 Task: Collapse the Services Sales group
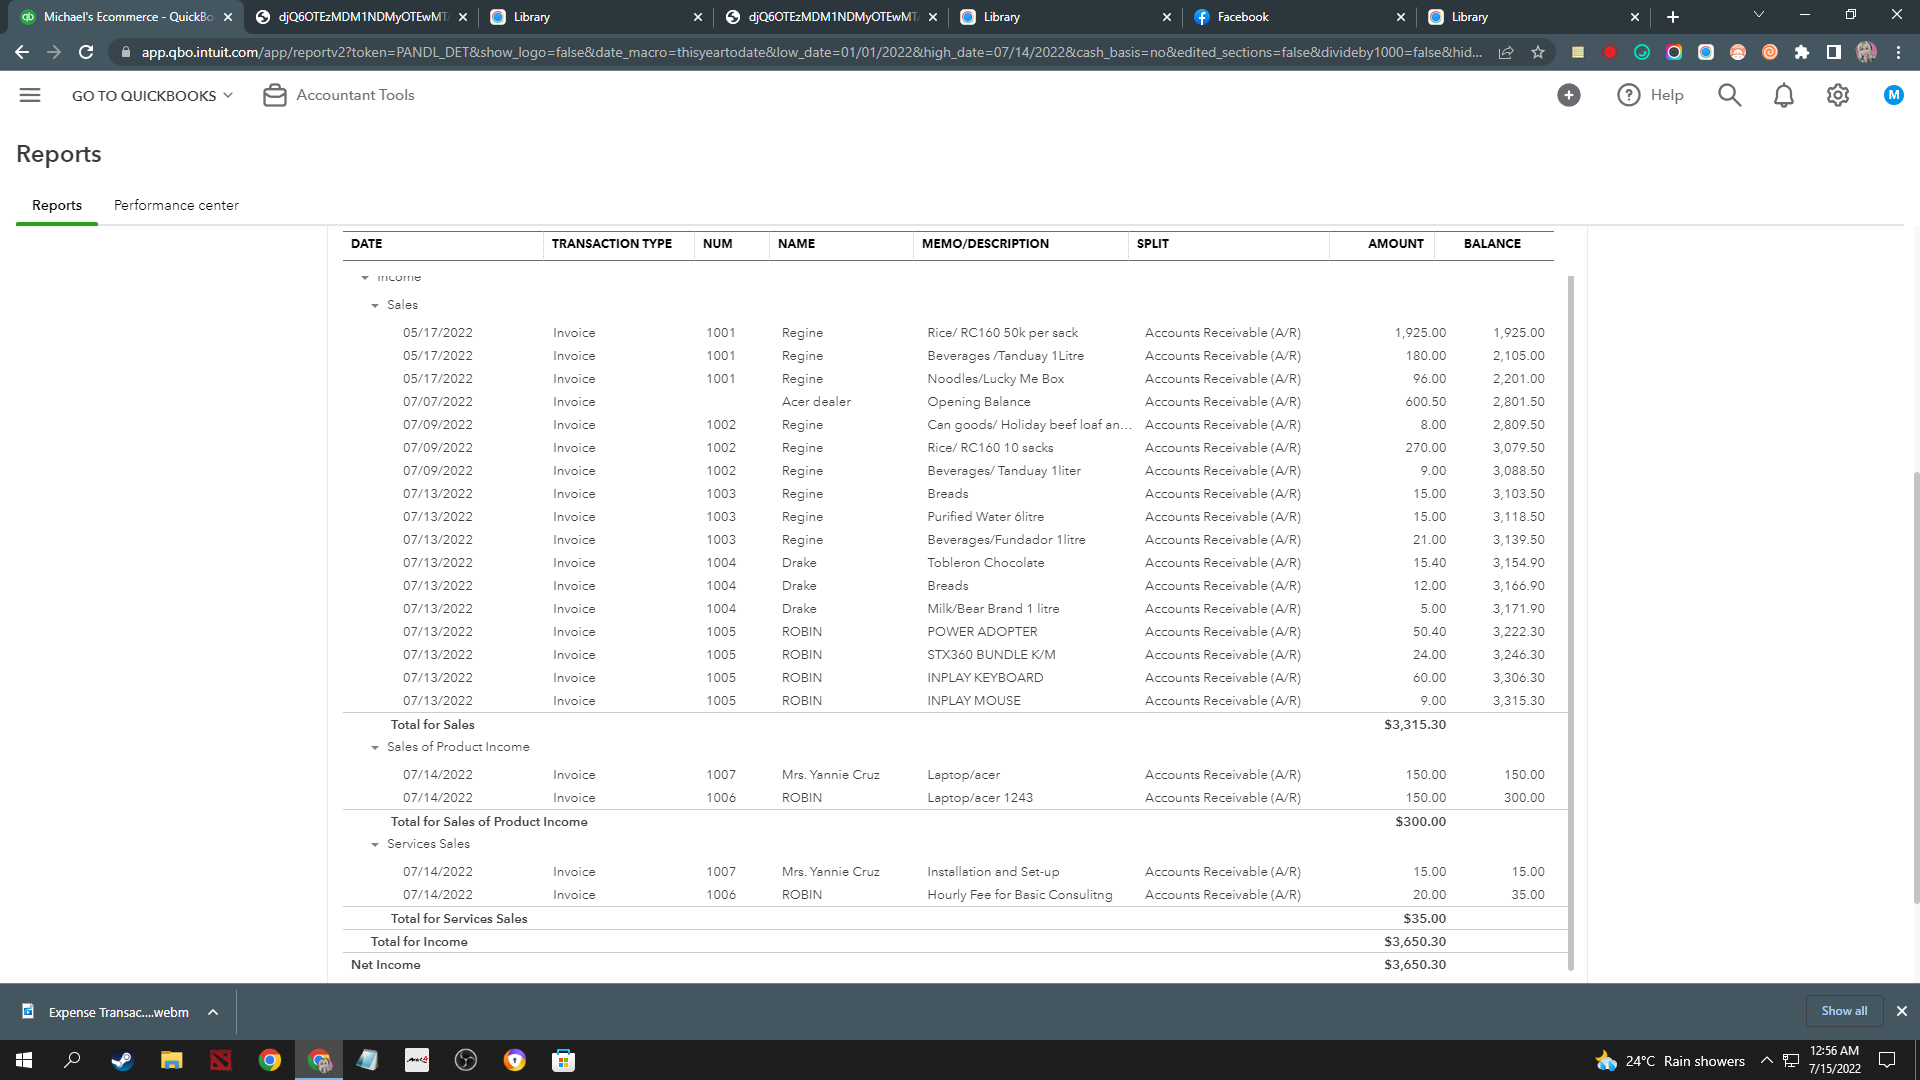(375, 844)
